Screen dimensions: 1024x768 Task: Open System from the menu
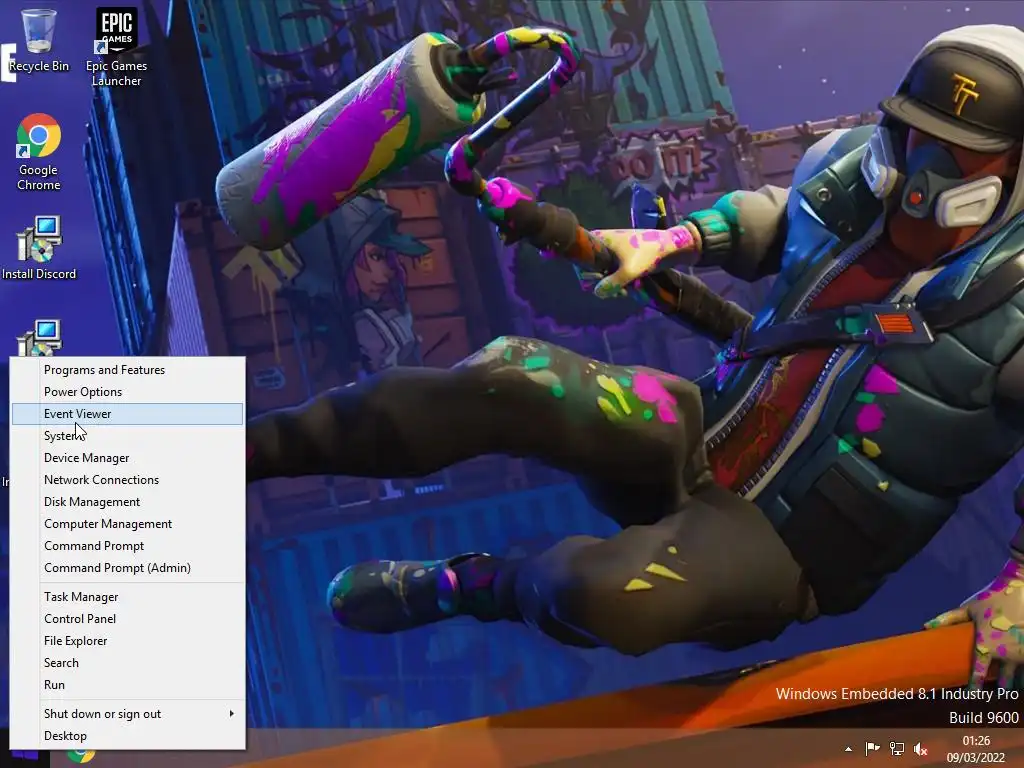pos(127,436)
